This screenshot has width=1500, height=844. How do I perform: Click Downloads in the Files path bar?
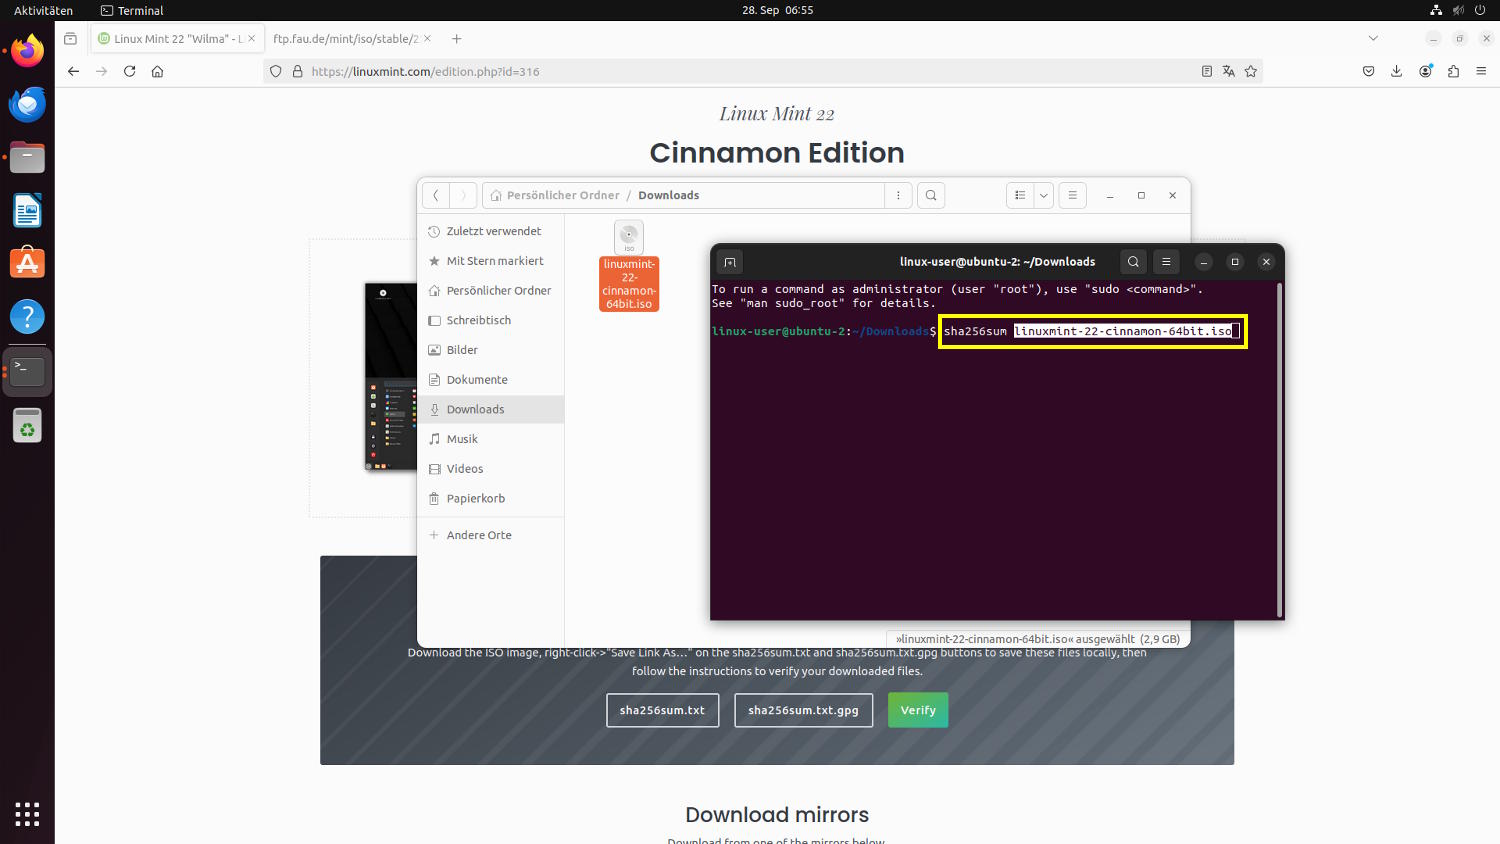click(x=669, y=195)
